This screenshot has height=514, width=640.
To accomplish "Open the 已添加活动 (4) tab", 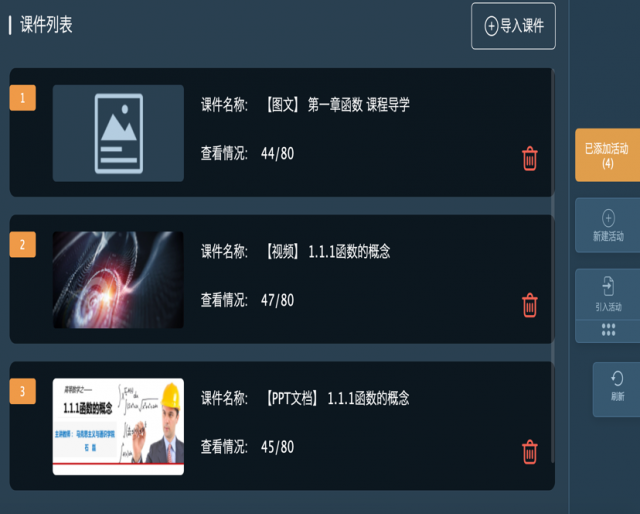I will coord(607,155).
